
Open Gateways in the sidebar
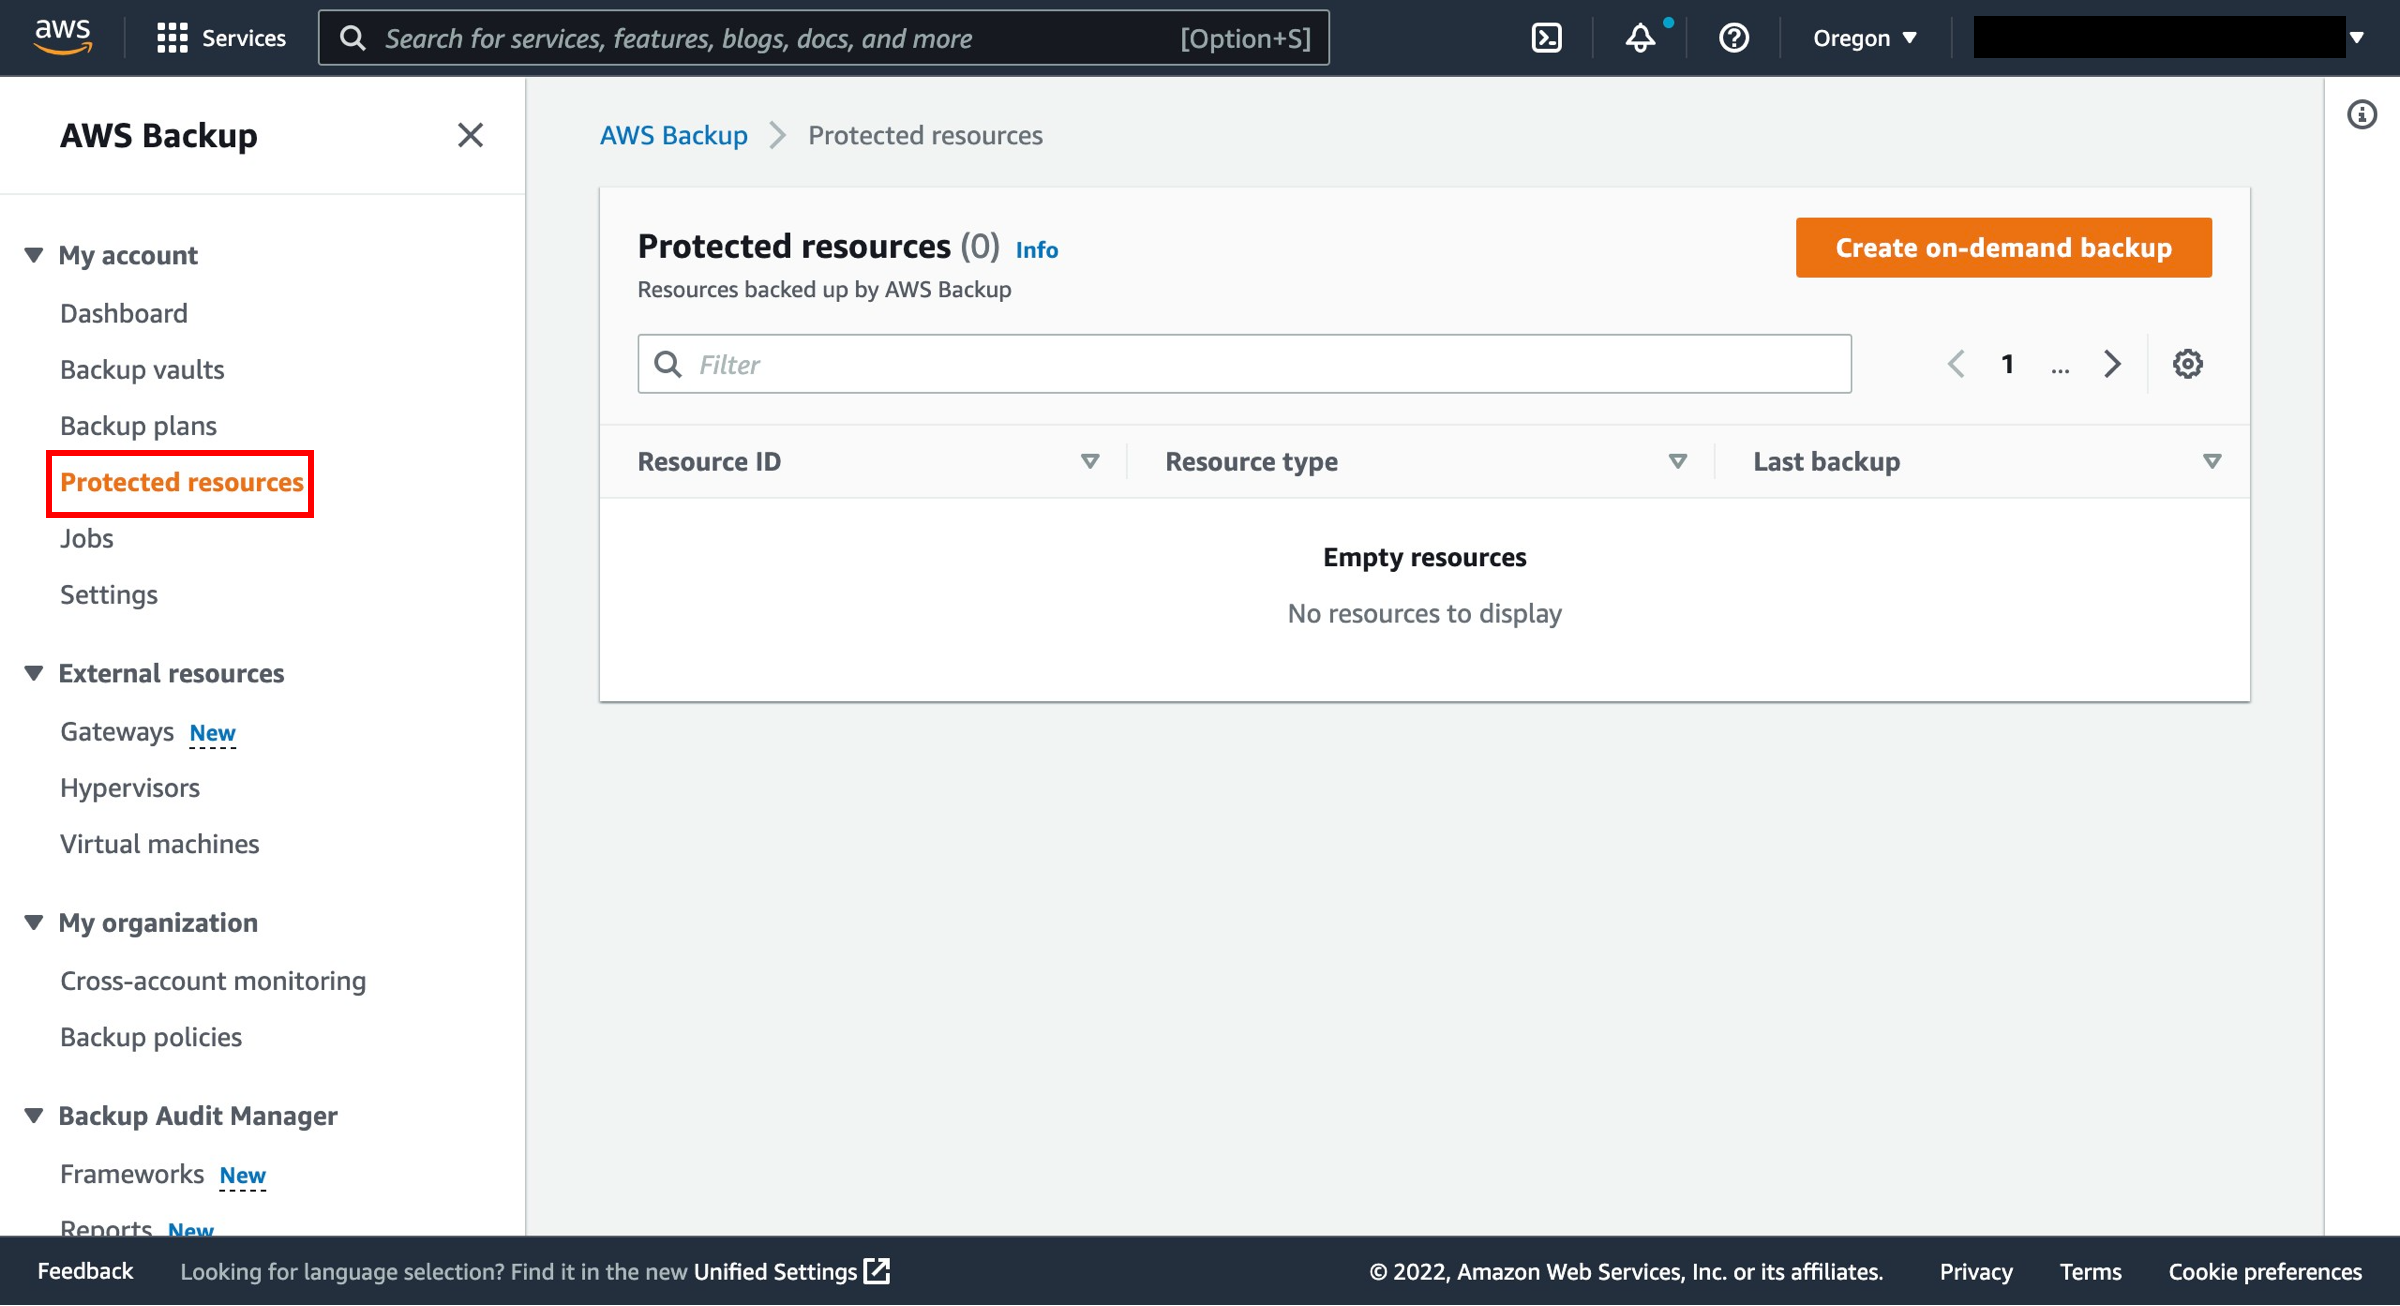pos(117,731)
